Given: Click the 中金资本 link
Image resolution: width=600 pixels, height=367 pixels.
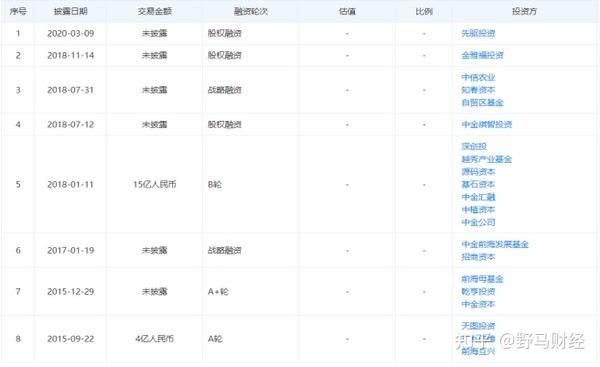Looking at the screenshot, I should click(478, 304).
